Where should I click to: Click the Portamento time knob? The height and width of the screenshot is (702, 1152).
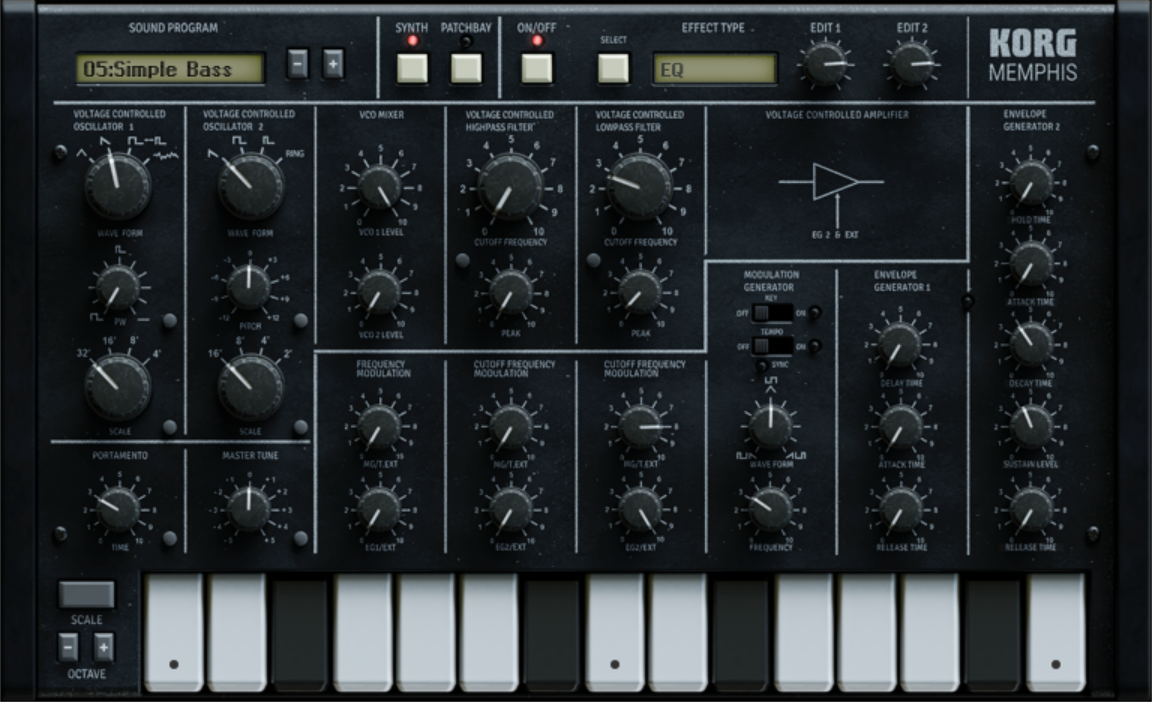[118, 510]
